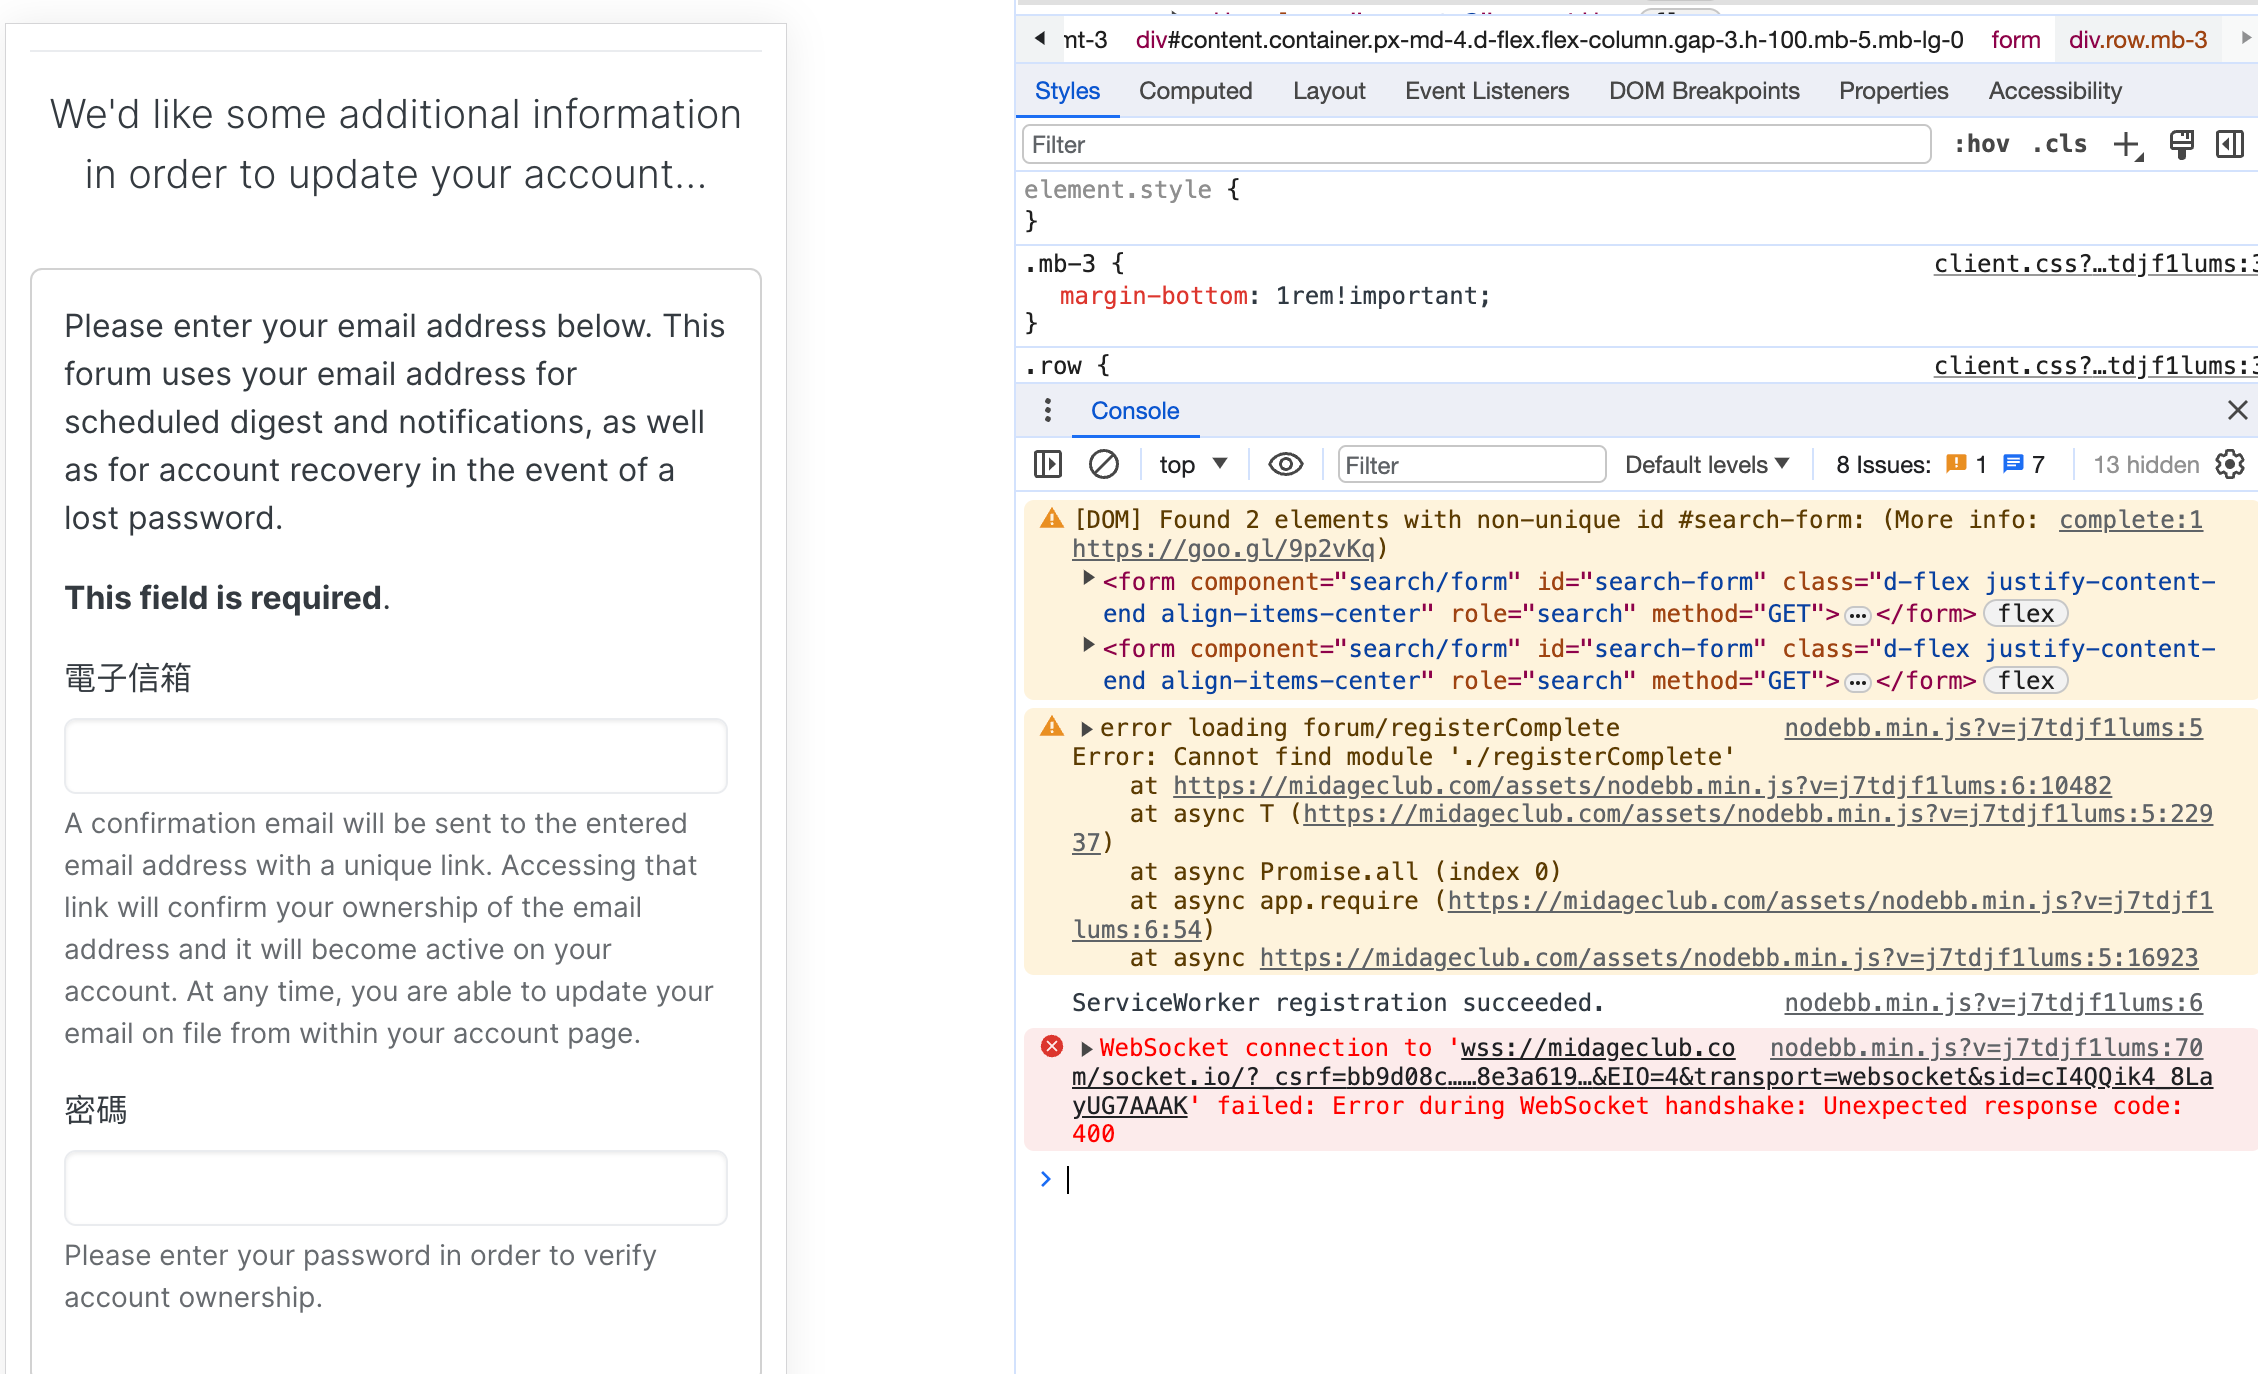The image size is (2258, 1374).
Task: Click the flex badge on first form element
Action: (x=2025, y=614)
